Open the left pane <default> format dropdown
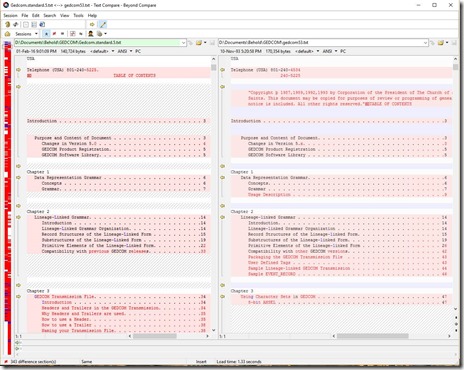This screenshot has width=464, height=370. pyautogui.click(x=102, y=51)
